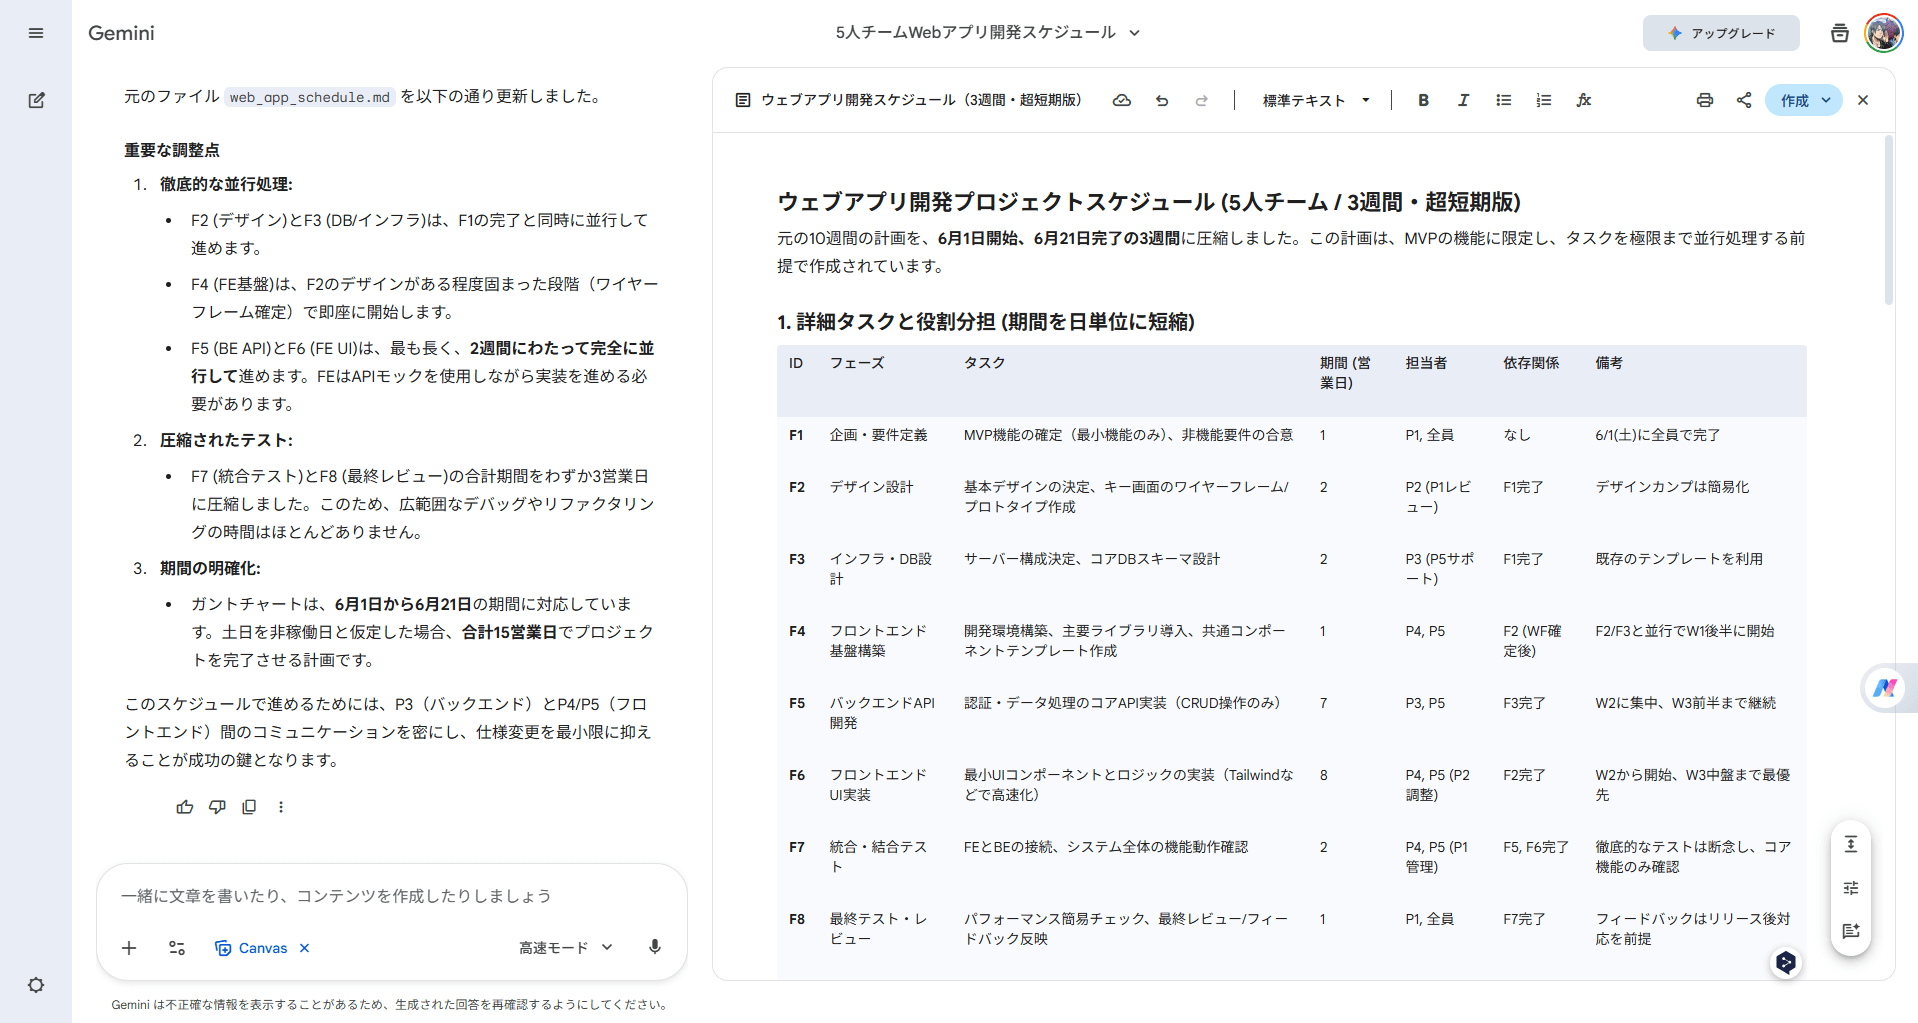The image size is (1918, 1023).
Task: Open more response options via three dots
Action: pyautogui.click(x=281, y=807)
